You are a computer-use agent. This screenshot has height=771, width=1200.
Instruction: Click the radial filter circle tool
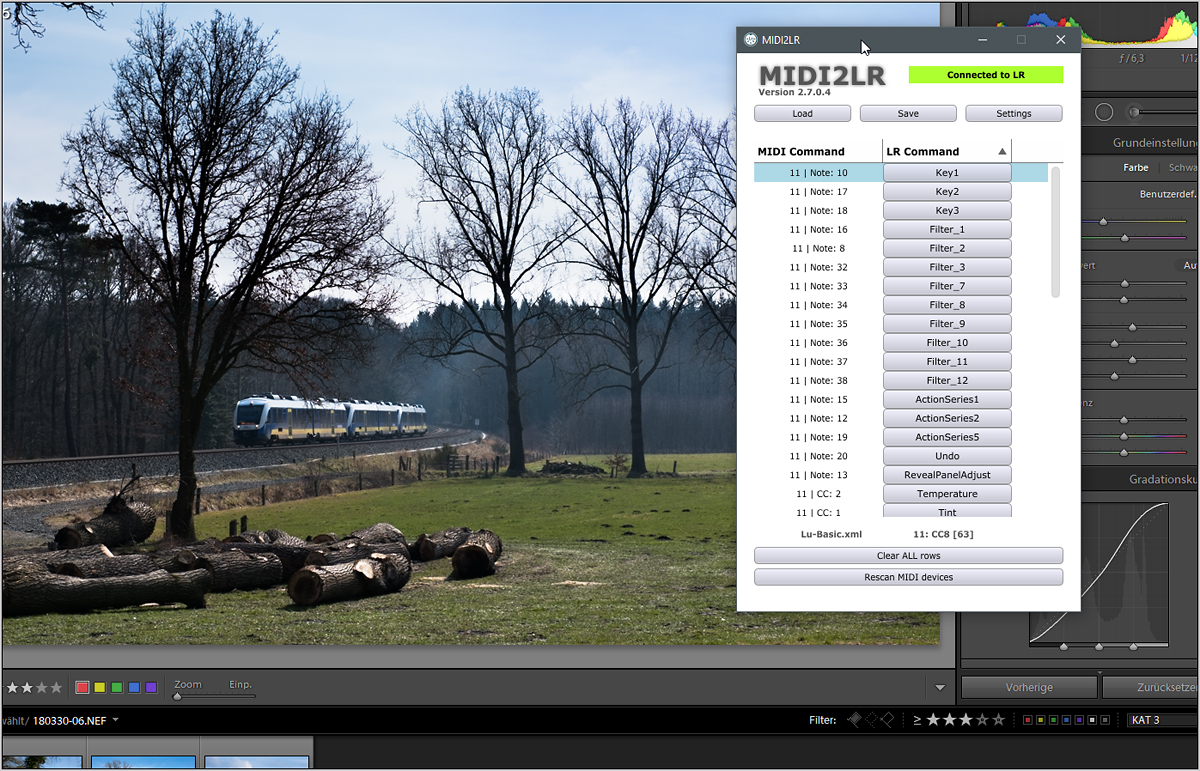pyautogui.click(x=1104, y=113)
